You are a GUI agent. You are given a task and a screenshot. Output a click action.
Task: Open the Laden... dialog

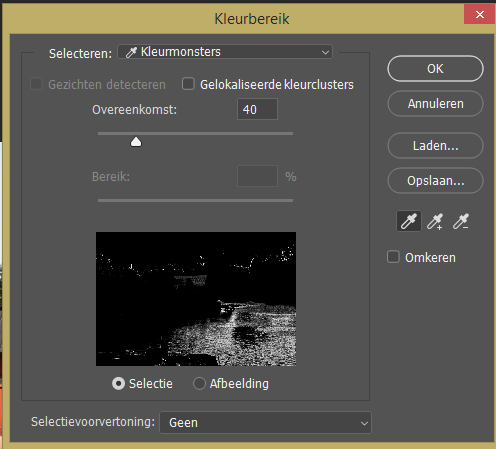[x=435, y=146]
